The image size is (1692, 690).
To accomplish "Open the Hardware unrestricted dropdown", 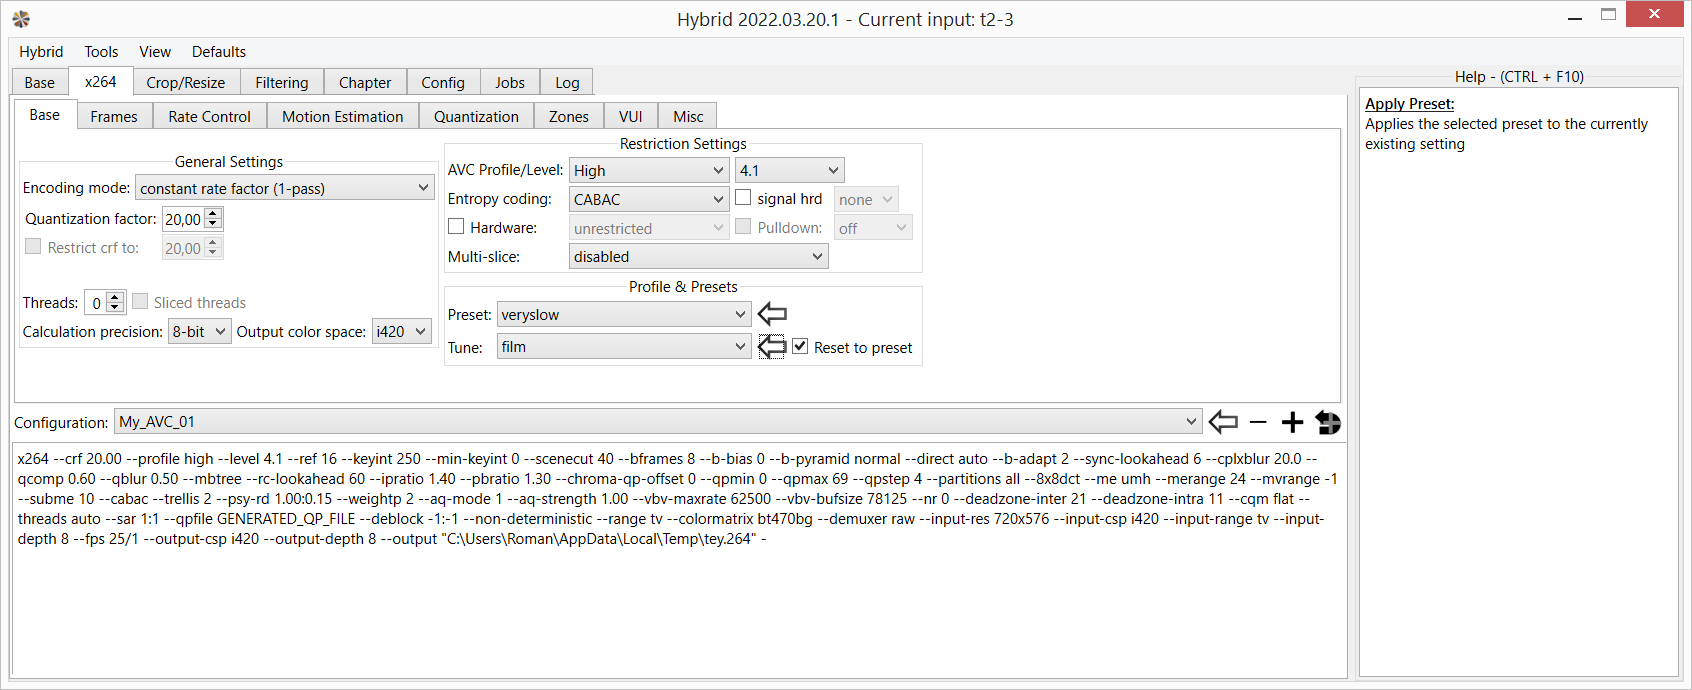I will tap(648, 228).
